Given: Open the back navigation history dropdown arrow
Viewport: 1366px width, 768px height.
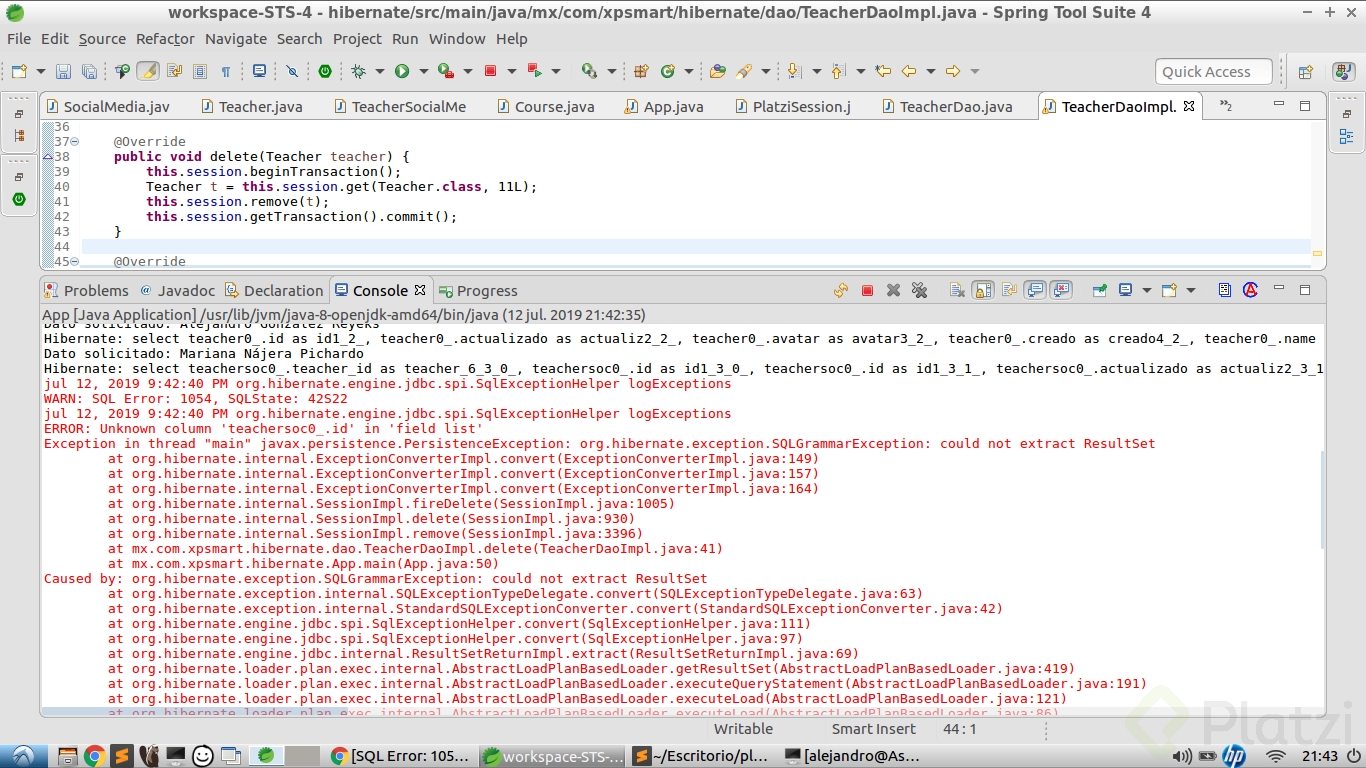Looking at the screenshot, I should point(930,71).
